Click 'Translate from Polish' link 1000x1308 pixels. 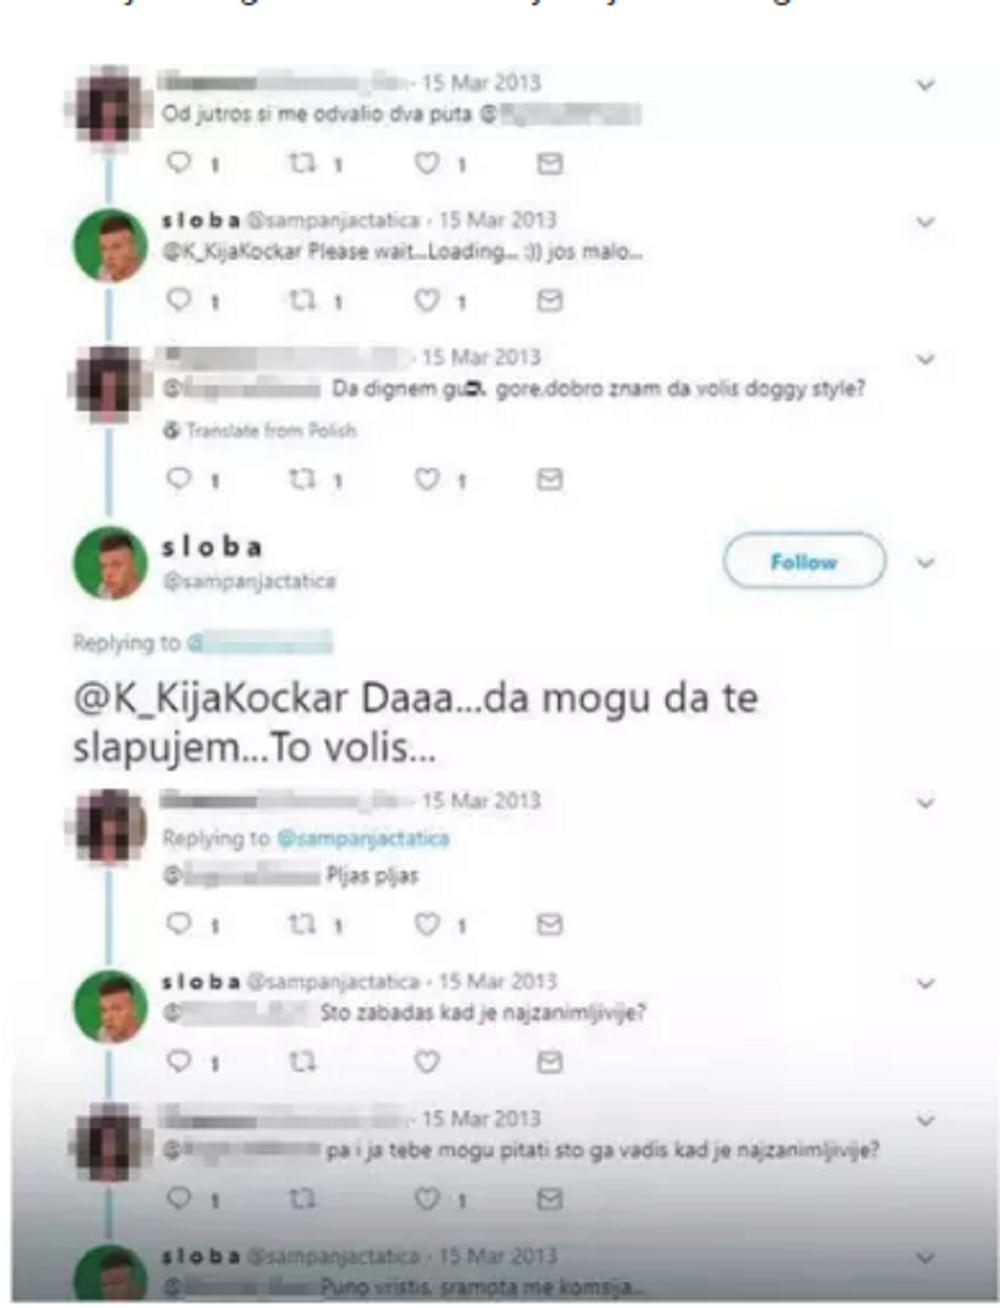[x=260, y=431]
